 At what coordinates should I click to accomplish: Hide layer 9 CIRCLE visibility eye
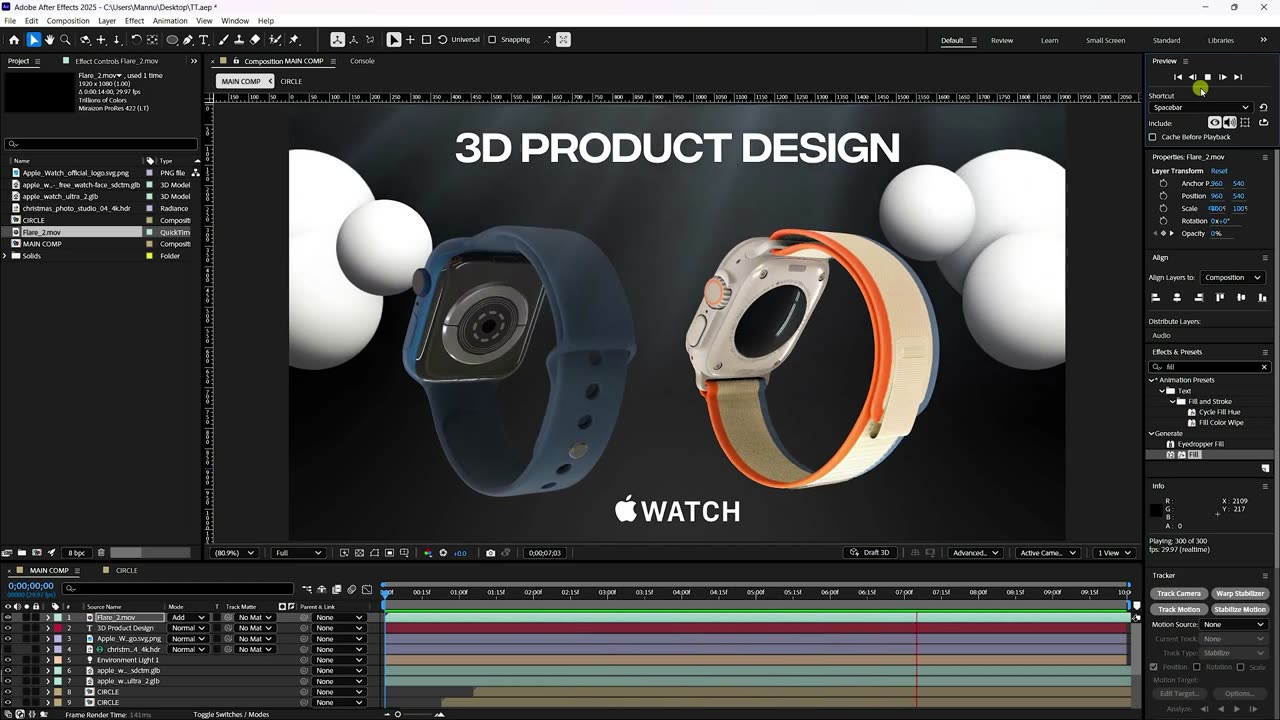click(x=7, y=702)
